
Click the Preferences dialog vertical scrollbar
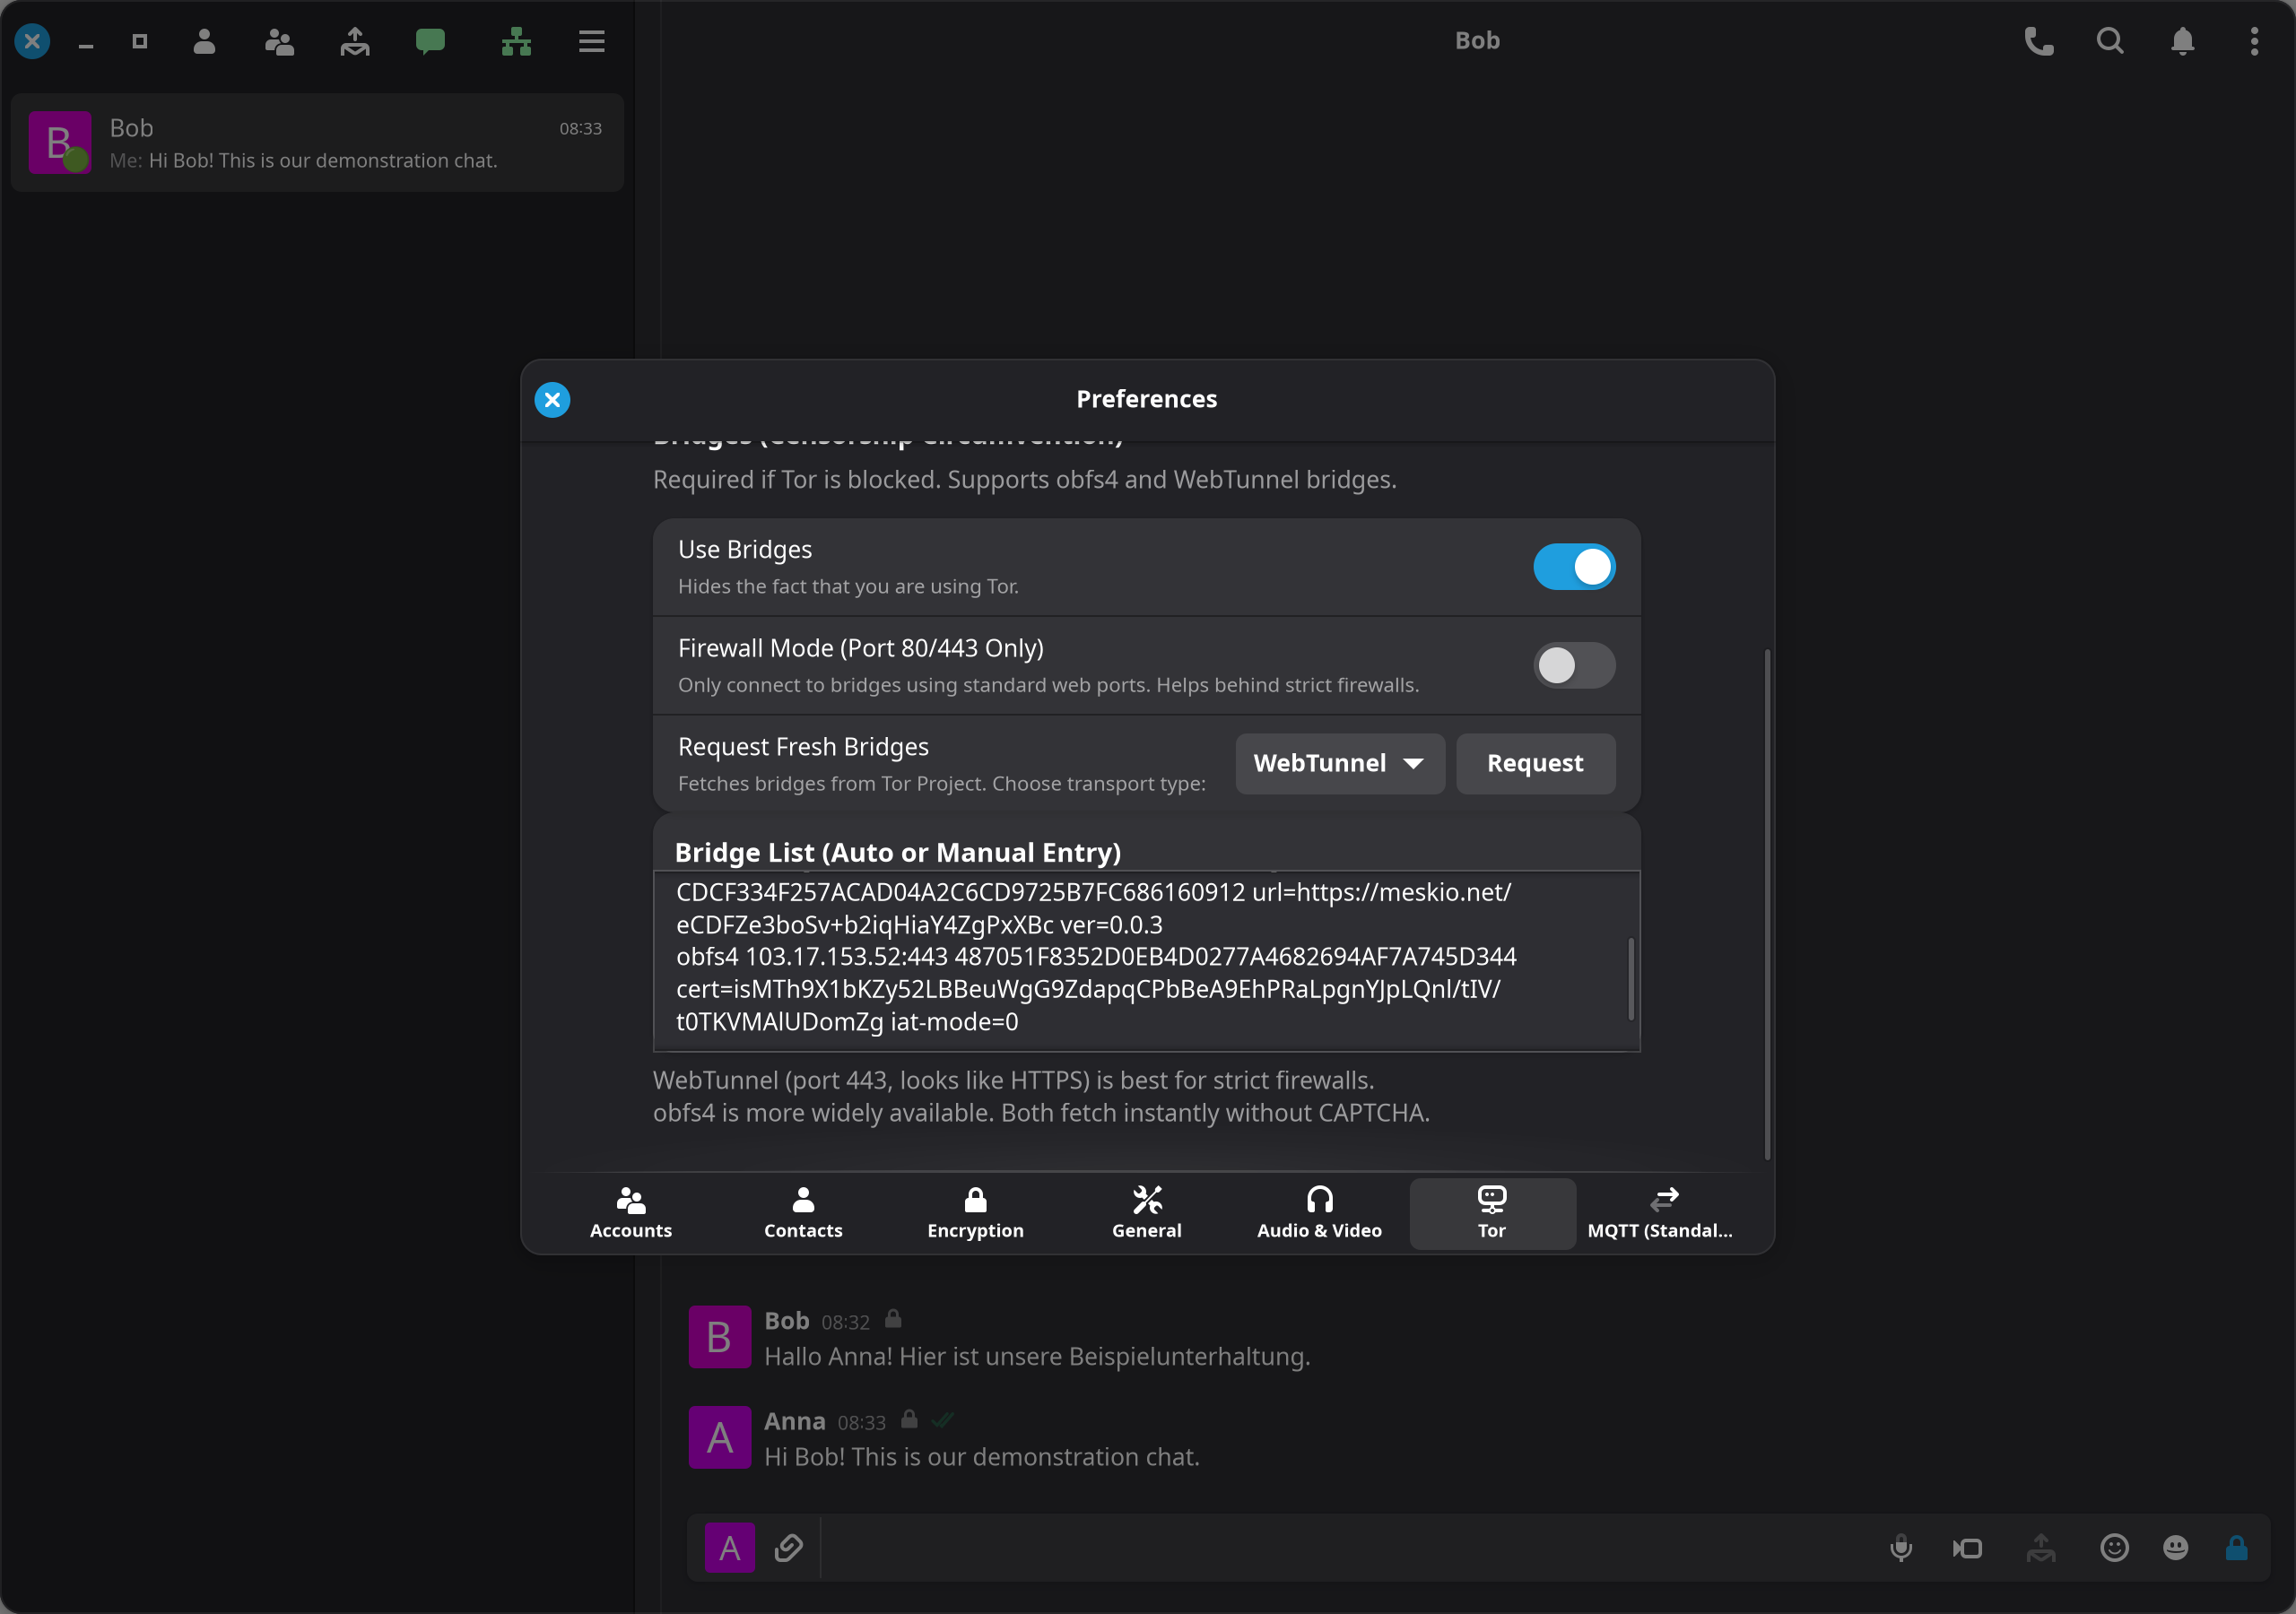[x=1767, y=905]
